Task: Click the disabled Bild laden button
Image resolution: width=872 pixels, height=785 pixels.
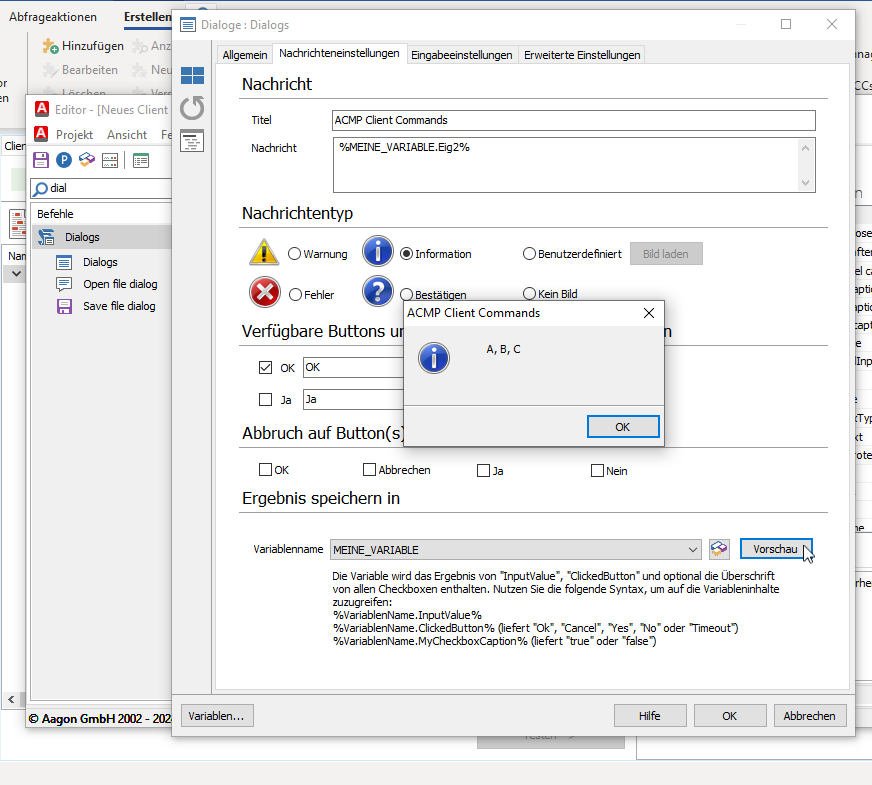Action: (x=666, y=254)
